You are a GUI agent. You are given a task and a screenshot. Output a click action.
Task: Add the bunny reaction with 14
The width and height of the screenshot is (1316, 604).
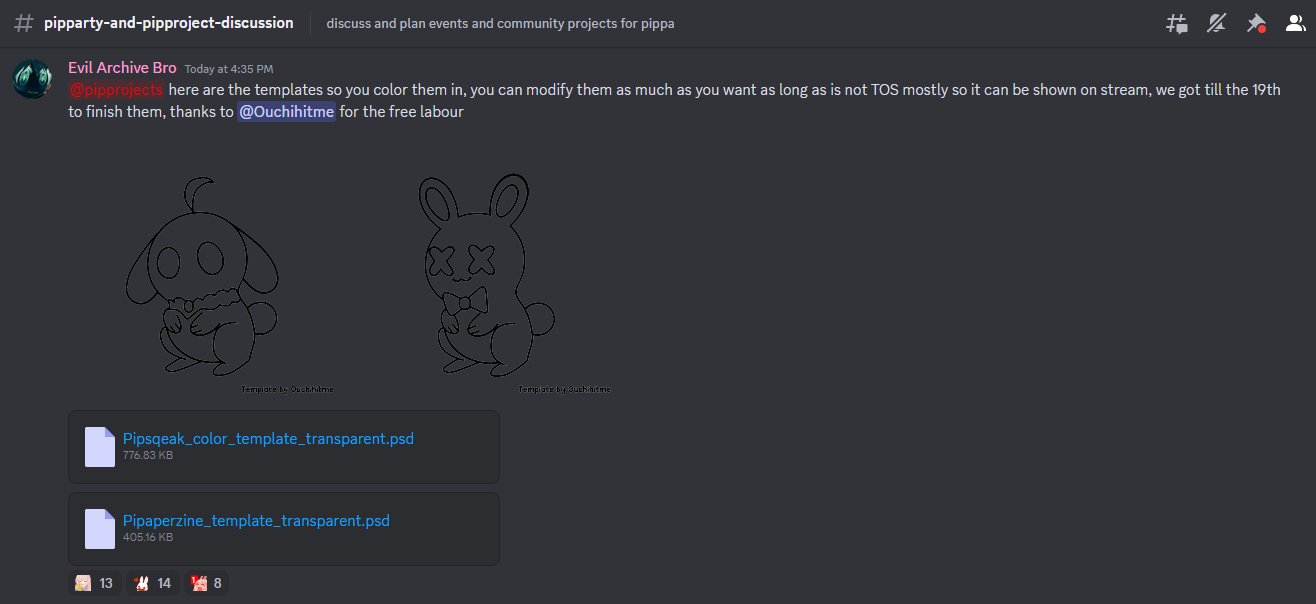[x=153, y=583]
